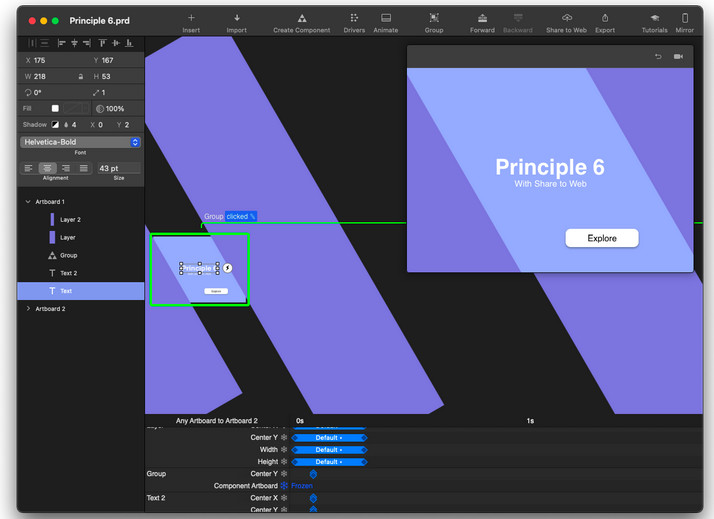
Task: Open the Shadow color swatch
Action: coord(55,125)
